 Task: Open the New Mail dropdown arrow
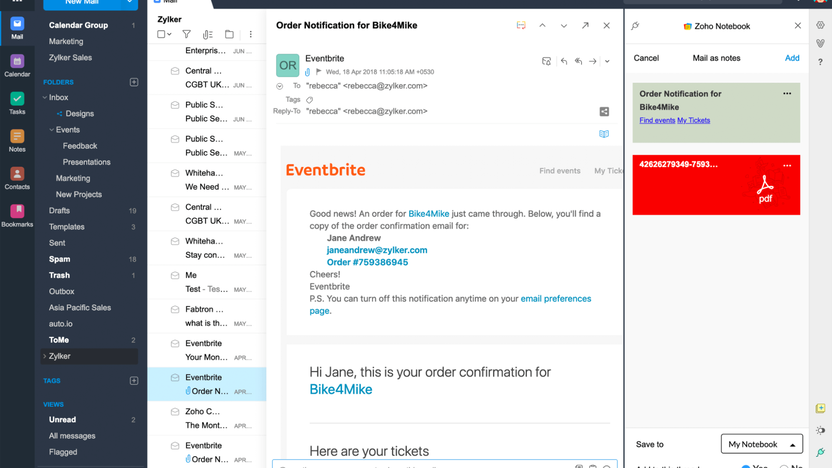point(129,3)
